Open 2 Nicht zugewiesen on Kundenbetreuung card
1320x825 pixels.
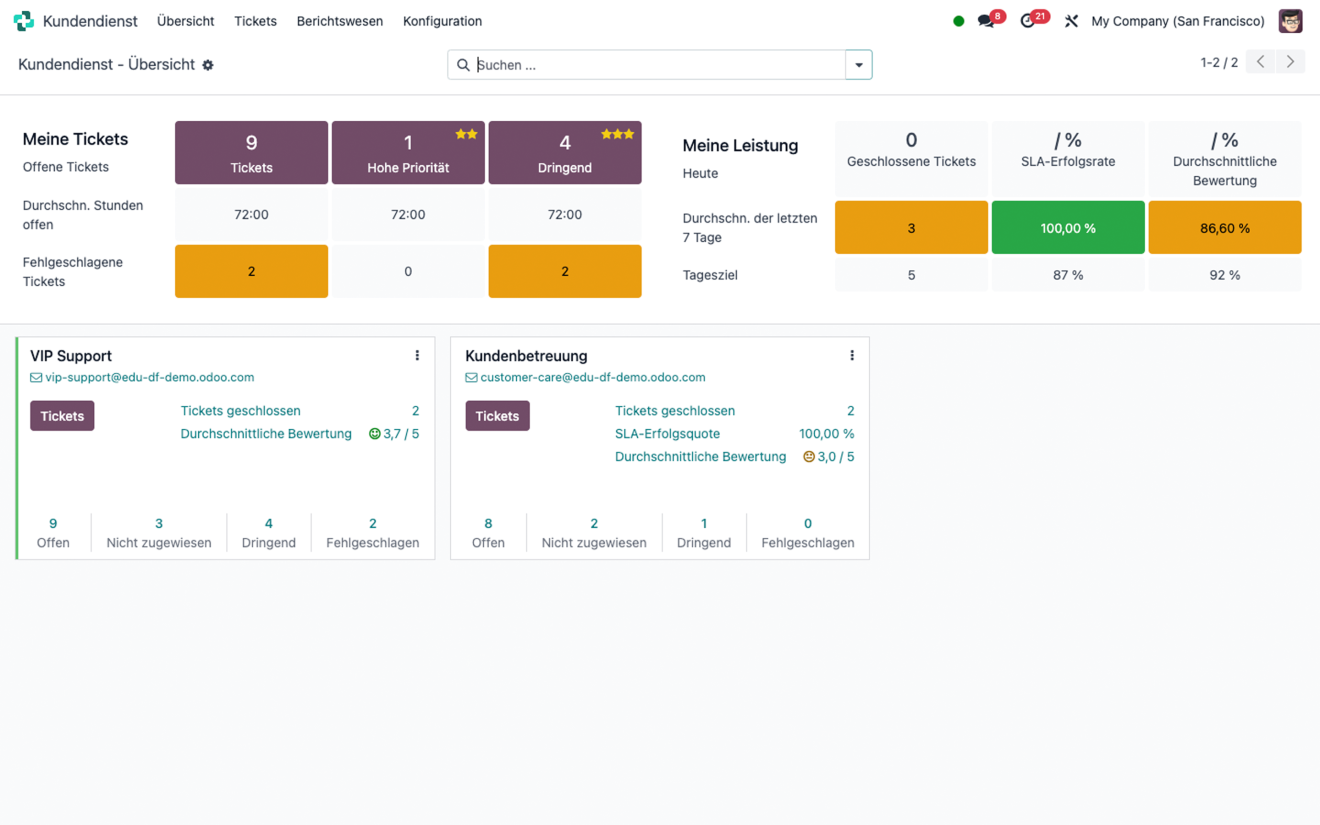pyautogui.click(x=594, y=533)
